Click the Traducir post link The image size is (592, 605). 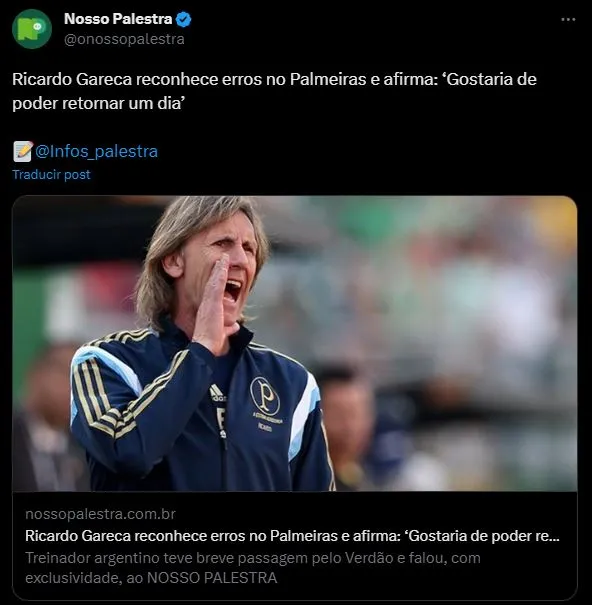point(51,174)
